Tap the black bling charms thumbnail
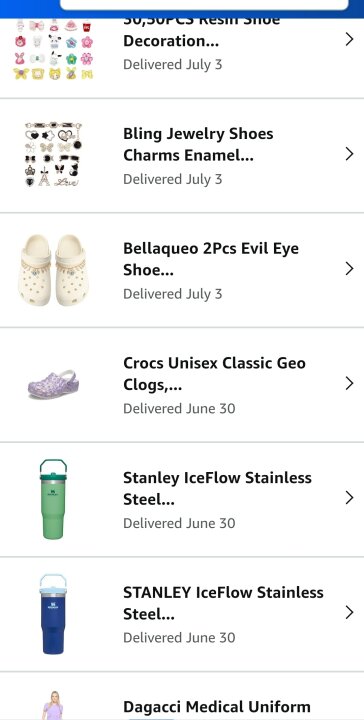This screenshot has height=720, width=364. pyautogui.click(x=53, y=154)
